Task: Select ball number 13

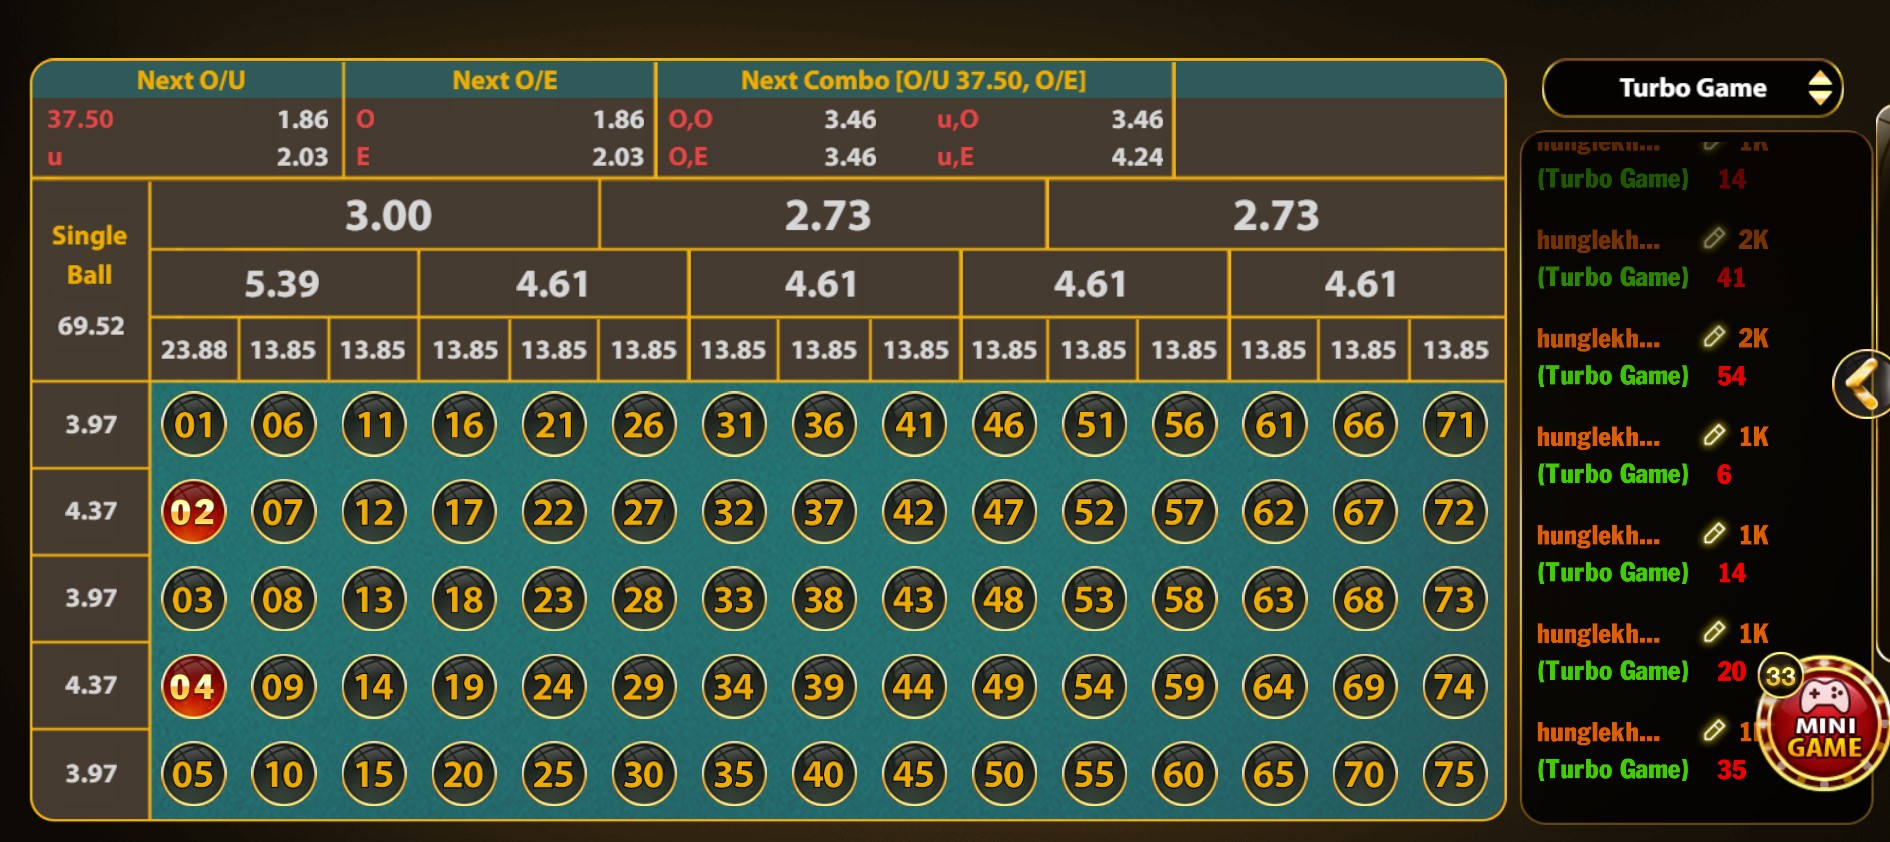Action: pyautogui.click(x=374, y=599)
